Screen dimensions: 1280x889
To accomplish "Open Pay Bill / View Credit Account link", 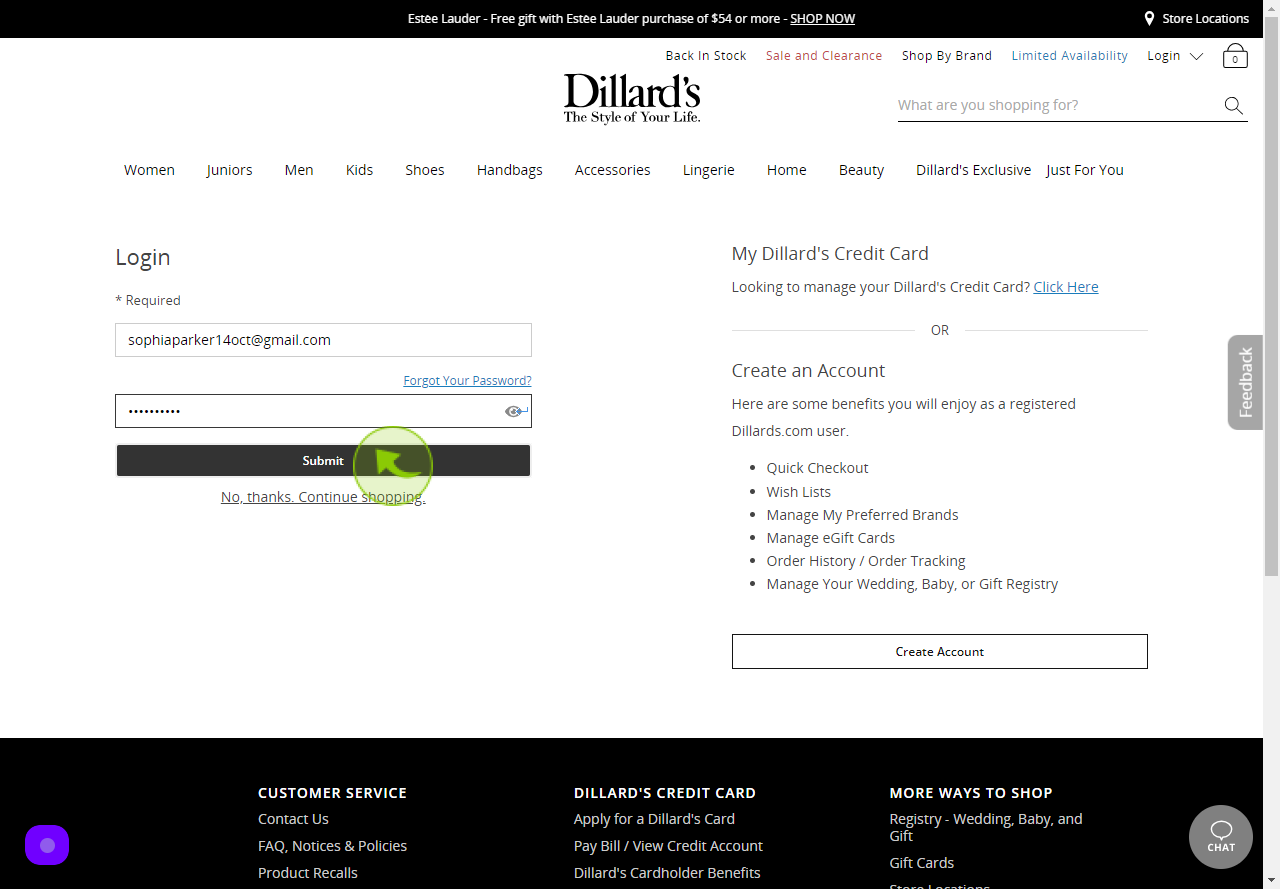I will (668, 846).
